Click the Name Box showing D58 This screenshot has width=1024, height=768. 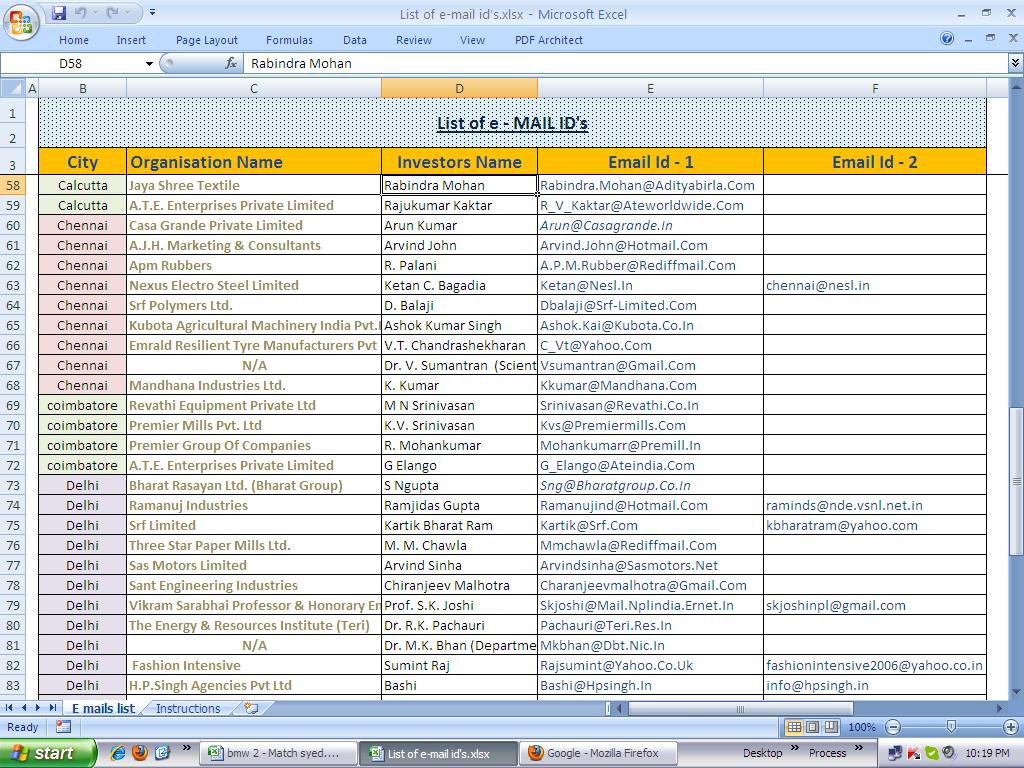72,63
